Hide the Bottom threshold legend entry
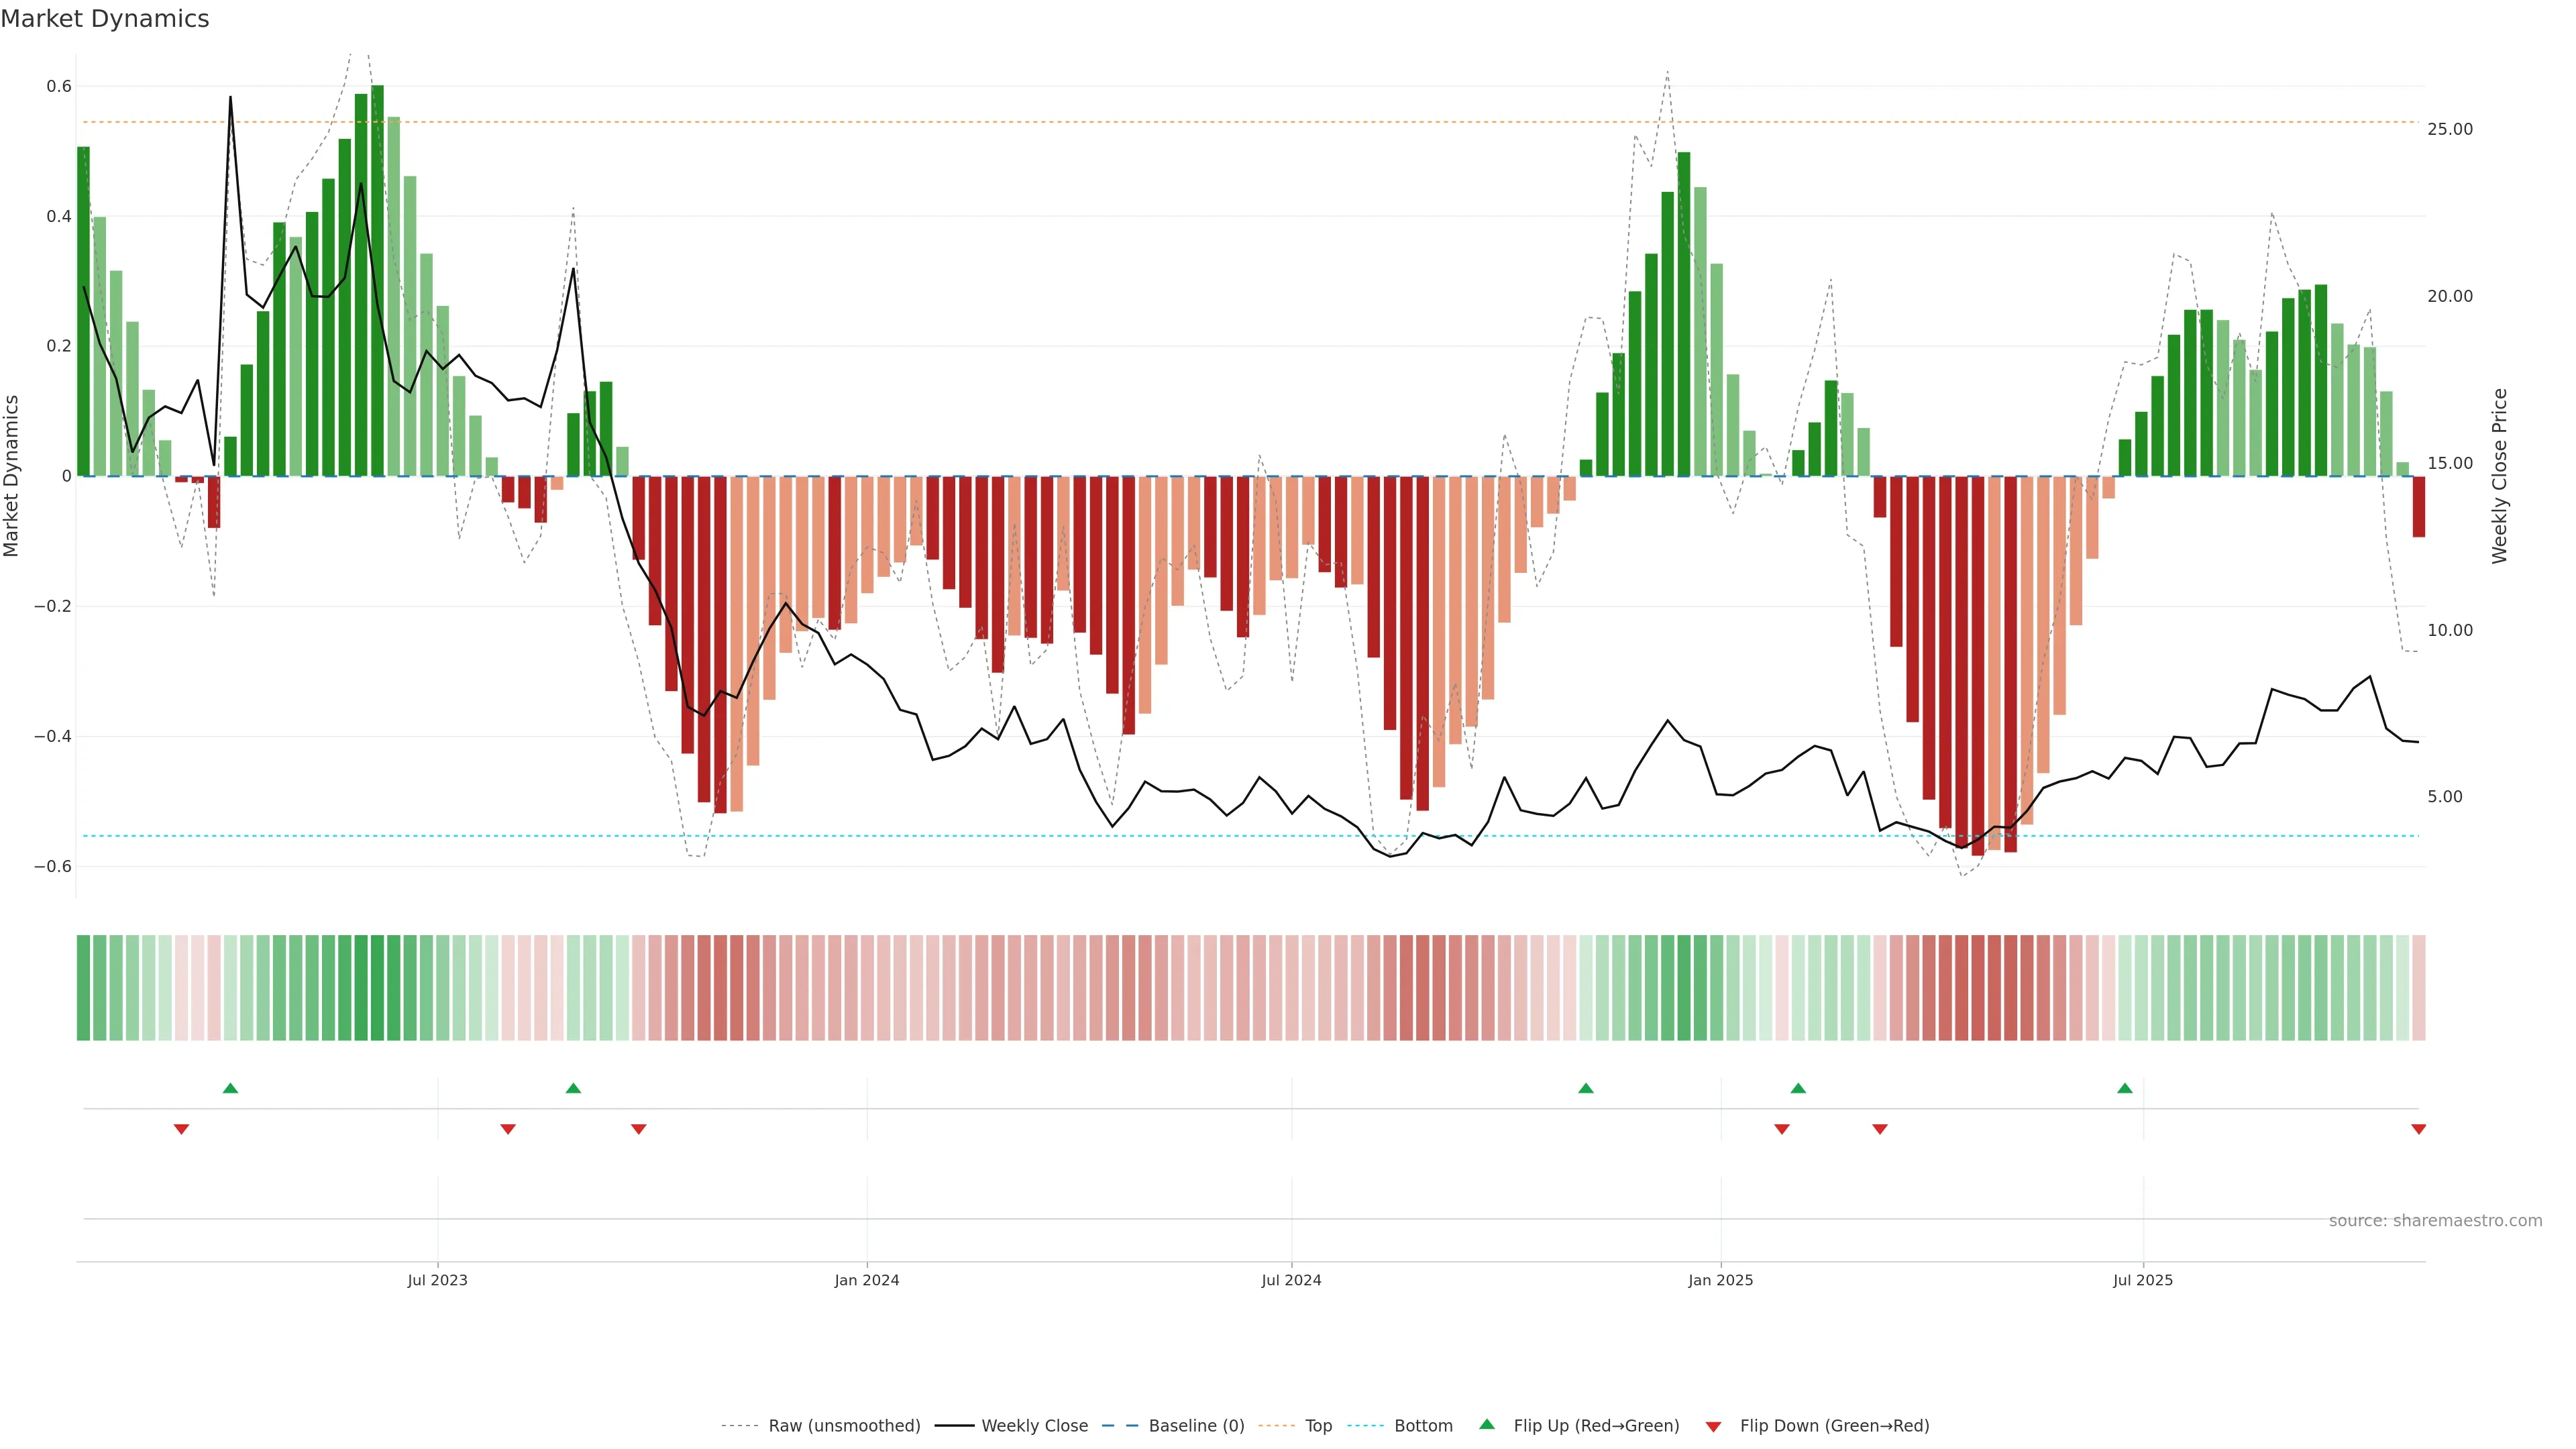Image resolution: width=2576 pixels, height=1449 pixels. pos(1423,1426)
